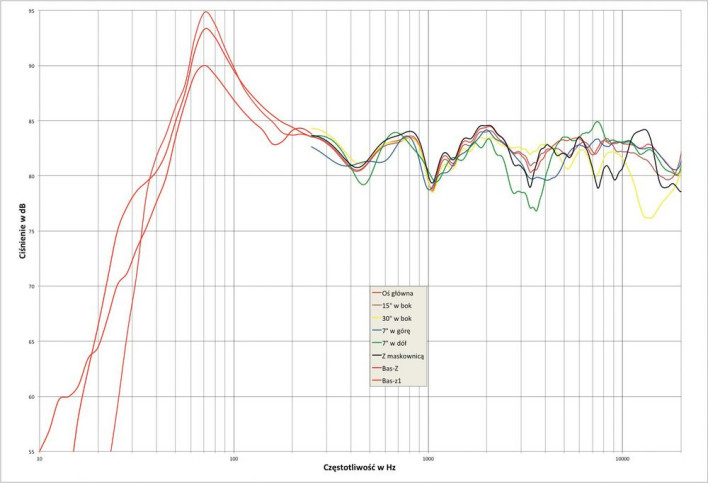The image size is (708, 483).
Task: Click the 75 label on the dB axis
Action: [x=31, y=231]
